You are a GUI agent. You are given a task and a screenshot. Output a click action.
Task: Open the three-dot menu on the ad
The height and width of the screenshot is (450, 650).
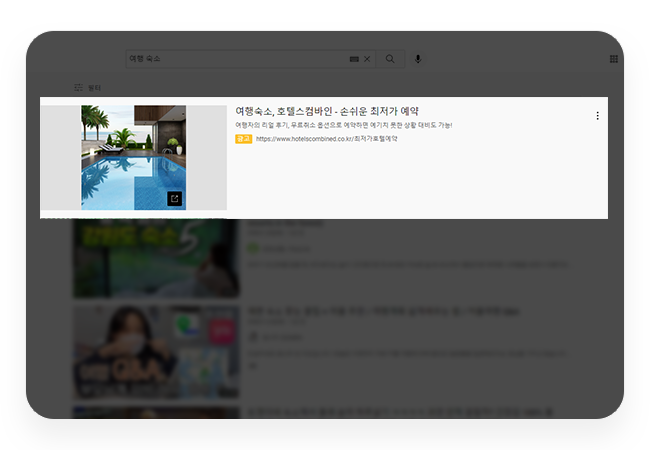click(x=597, y=116)
